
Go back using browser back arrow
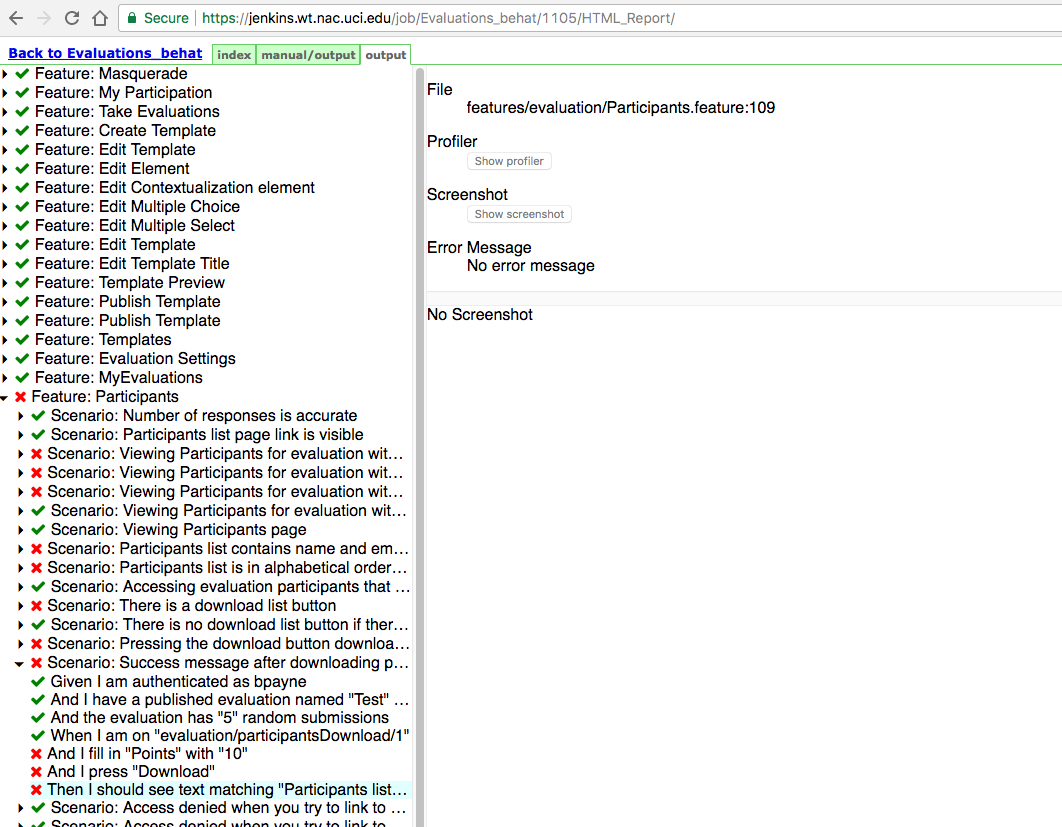pyautogui.click(x=16, y=18)
